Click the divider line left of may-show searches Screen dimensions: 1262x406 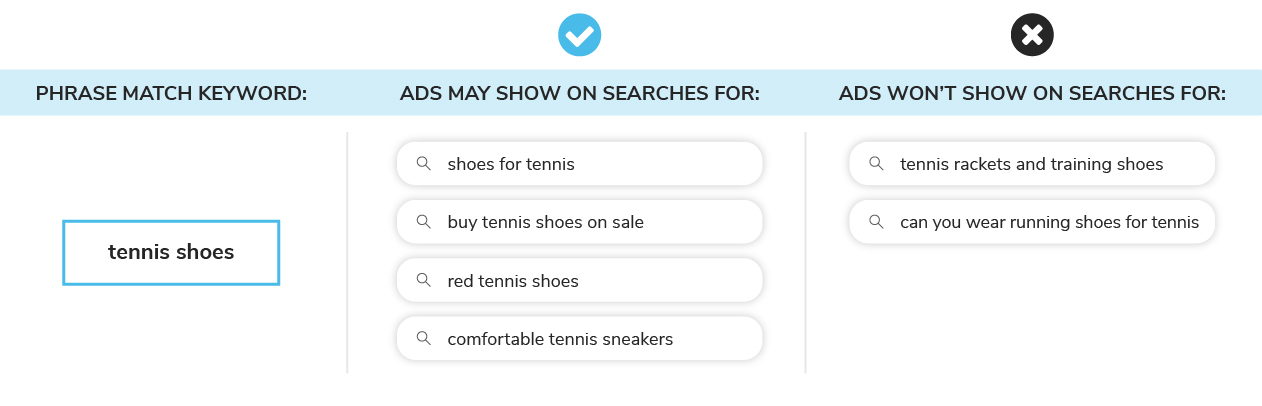(x=347, y=252)
